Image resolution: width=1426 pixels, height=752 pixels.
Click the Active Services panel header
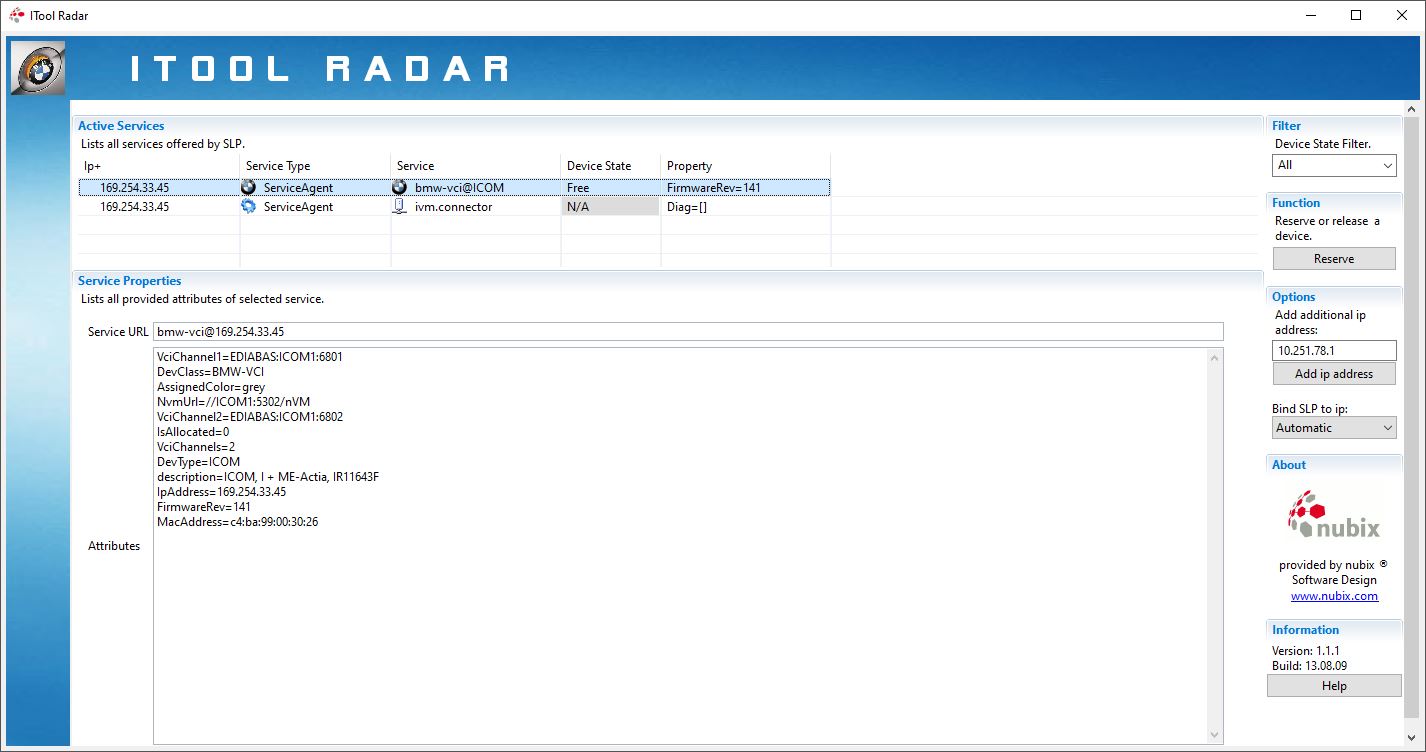[668, 125]
